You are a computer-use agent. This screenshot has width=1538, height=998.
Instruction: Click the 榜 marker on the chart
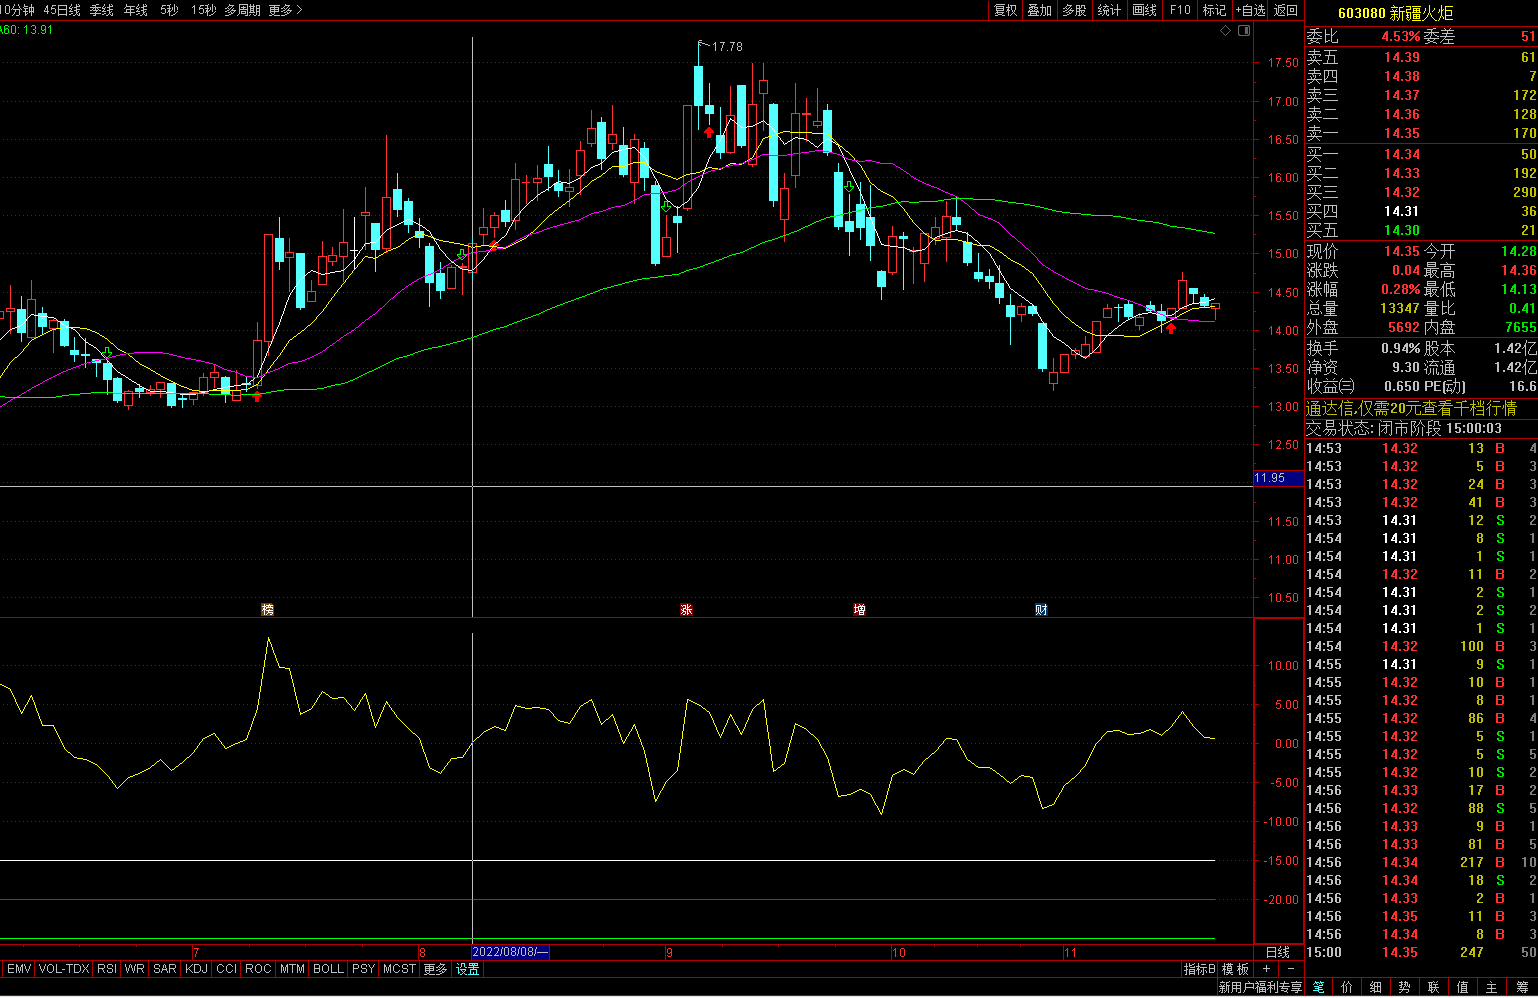coord(267,609)
